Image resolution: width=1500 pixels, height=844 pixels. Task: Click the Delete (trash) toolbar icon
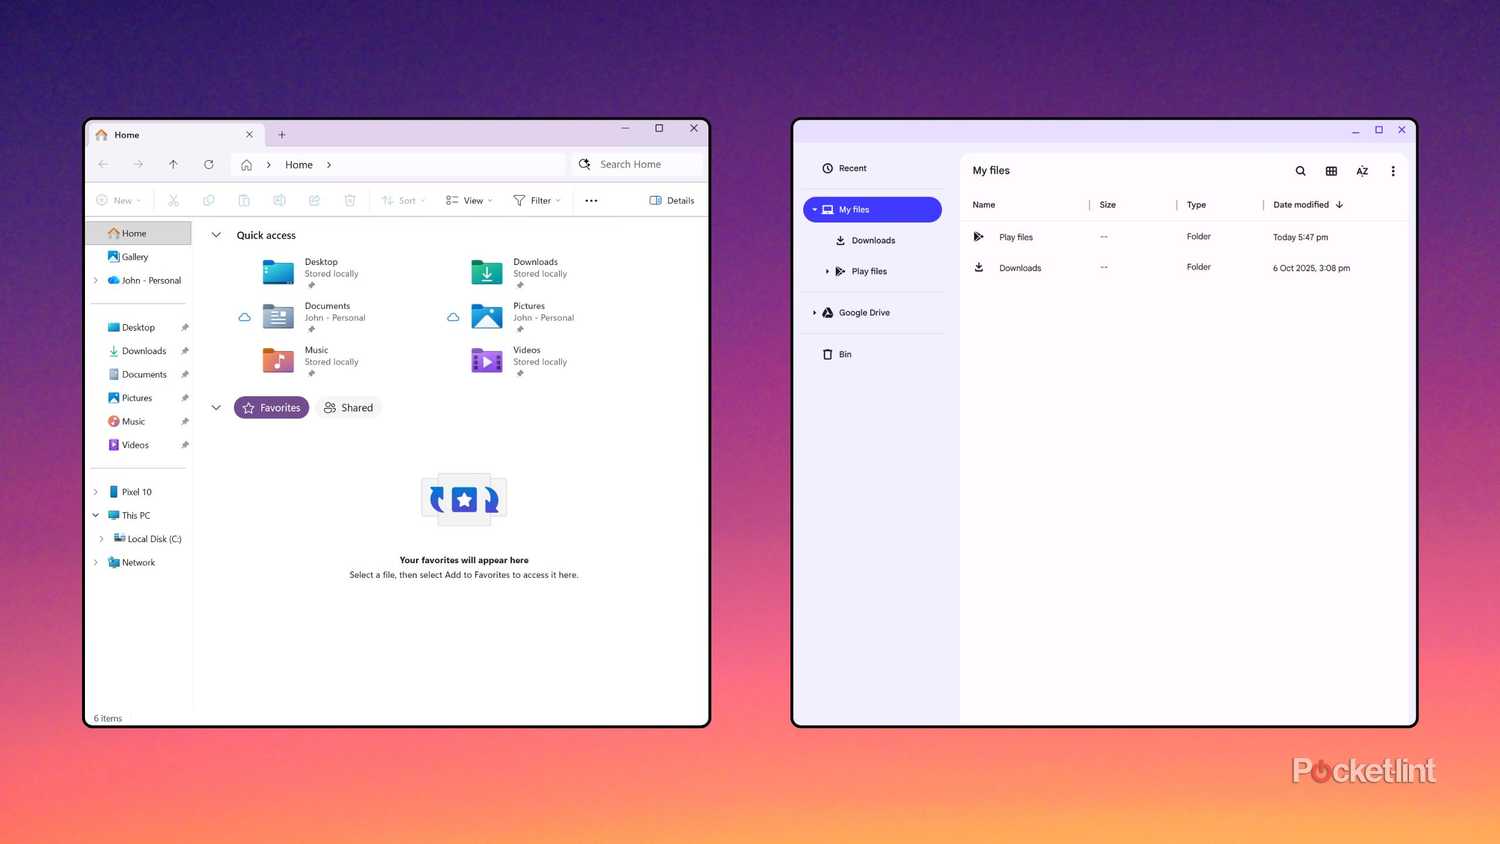[349, 200]
